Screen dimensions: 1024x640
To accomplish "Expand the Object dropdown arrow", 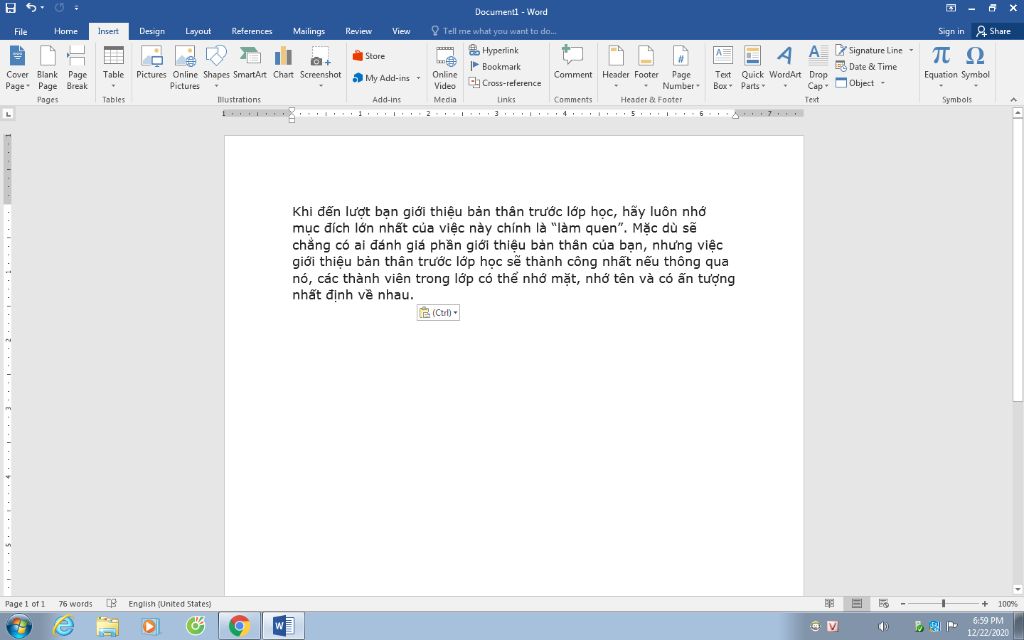I will [882, 83].
